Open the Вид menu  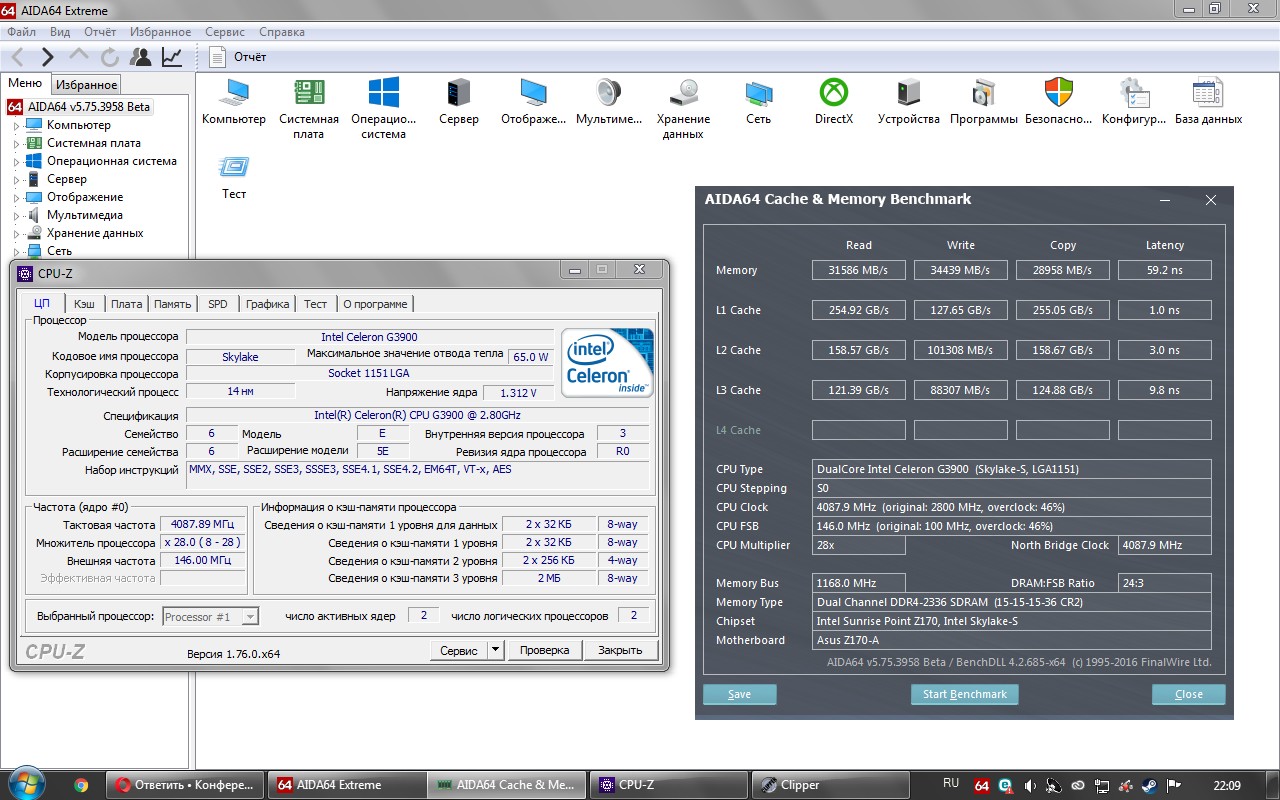point(60,32)
